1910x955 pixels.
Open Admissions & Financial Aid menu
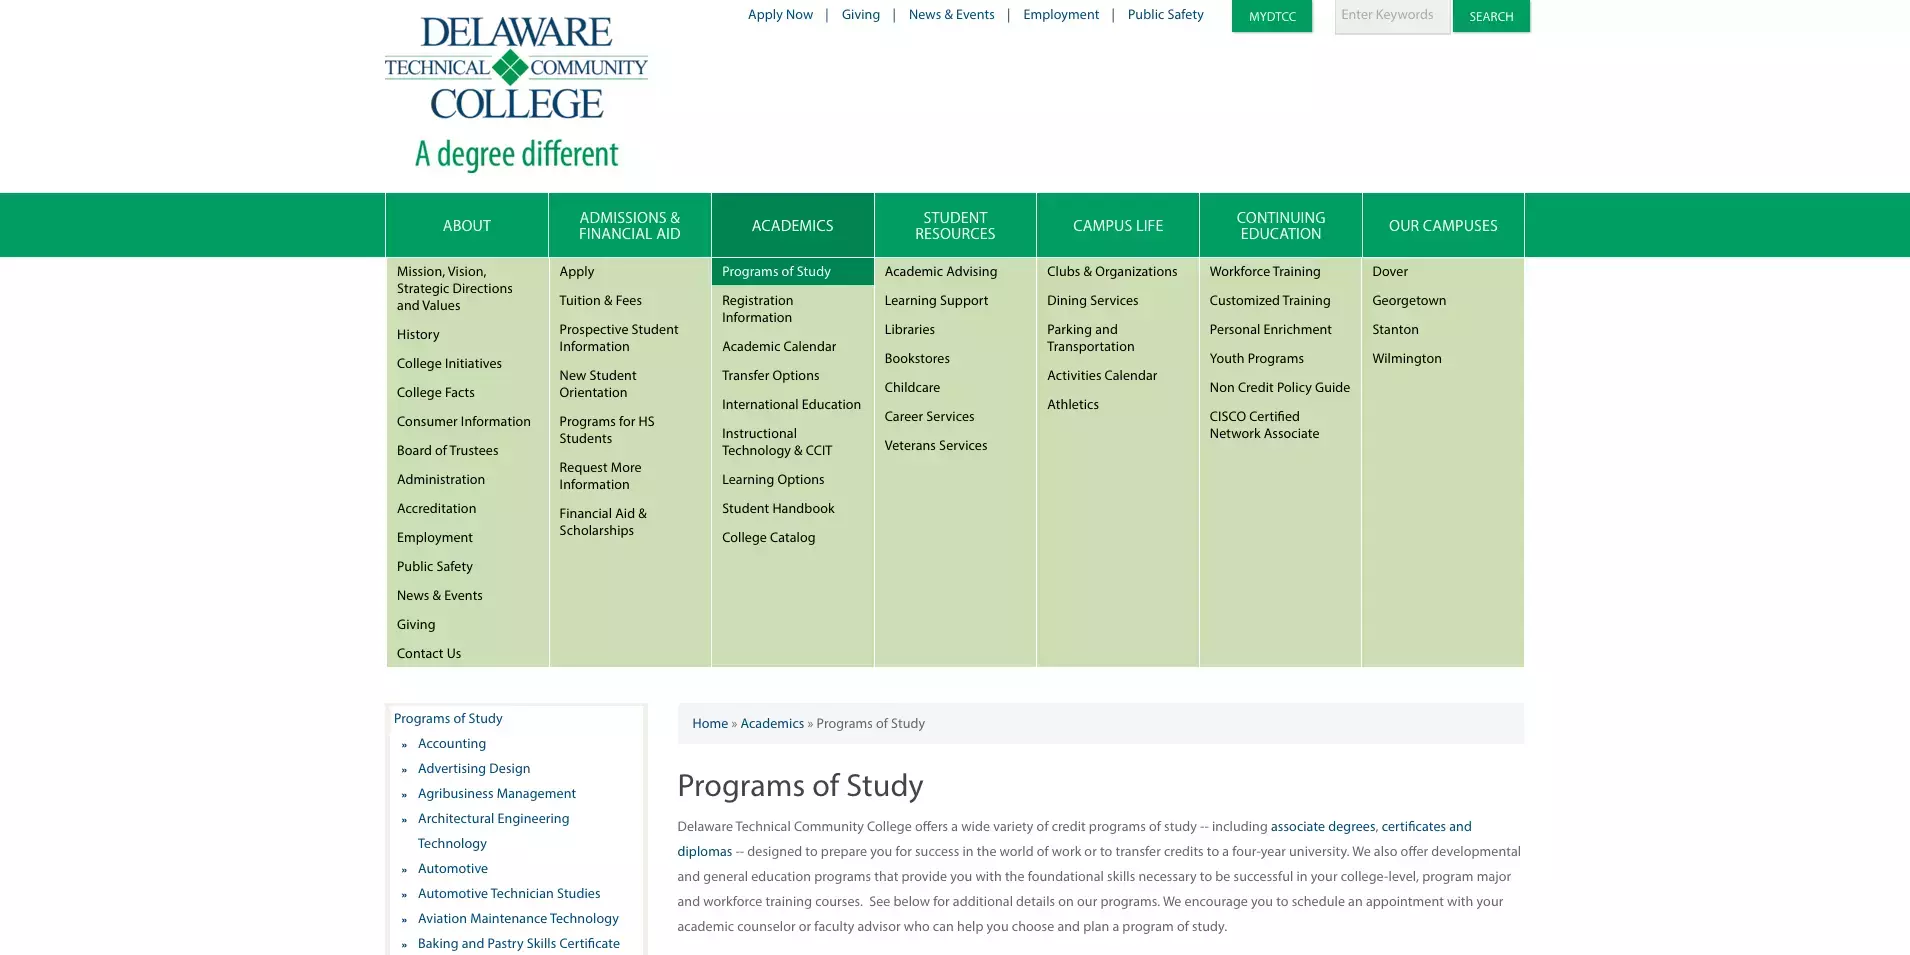click(x=629, y=225)
